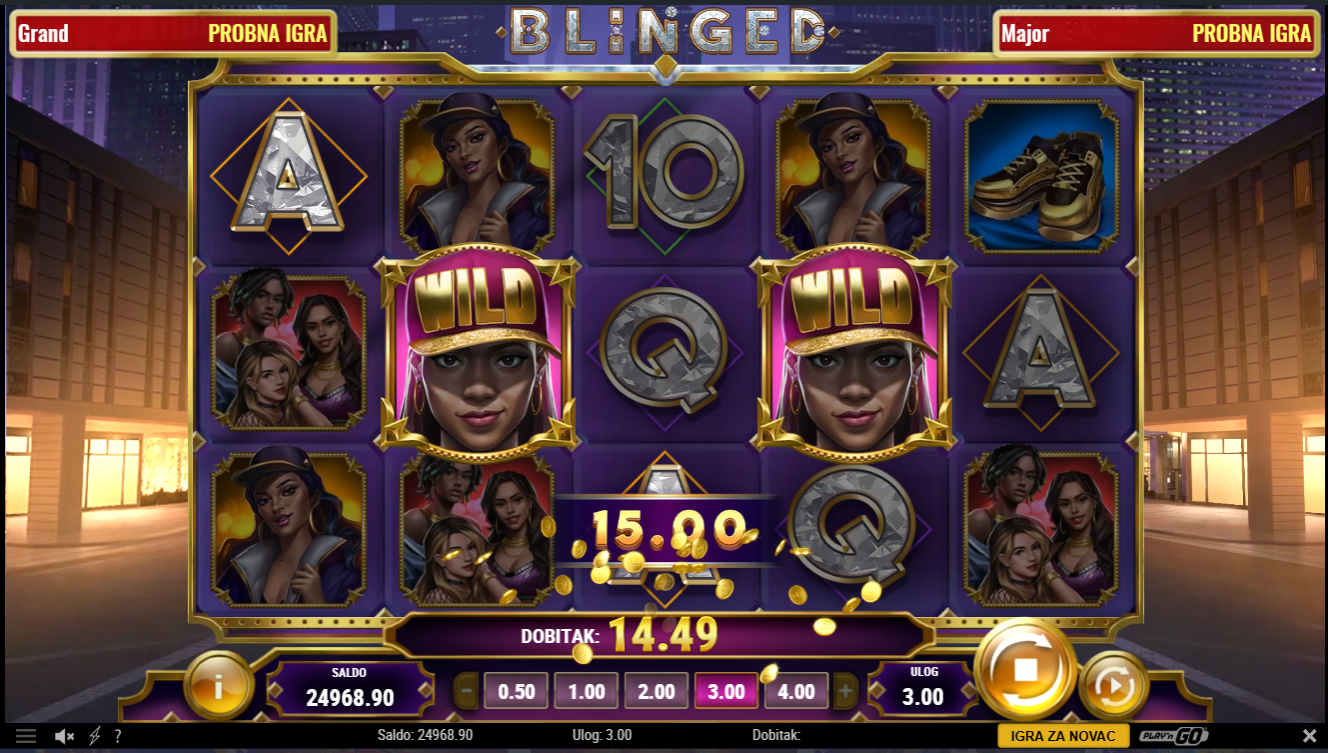The image size is (1328, 753).
Task: Open the hamburger menu in the bottom bar
Action: (26, 736)
